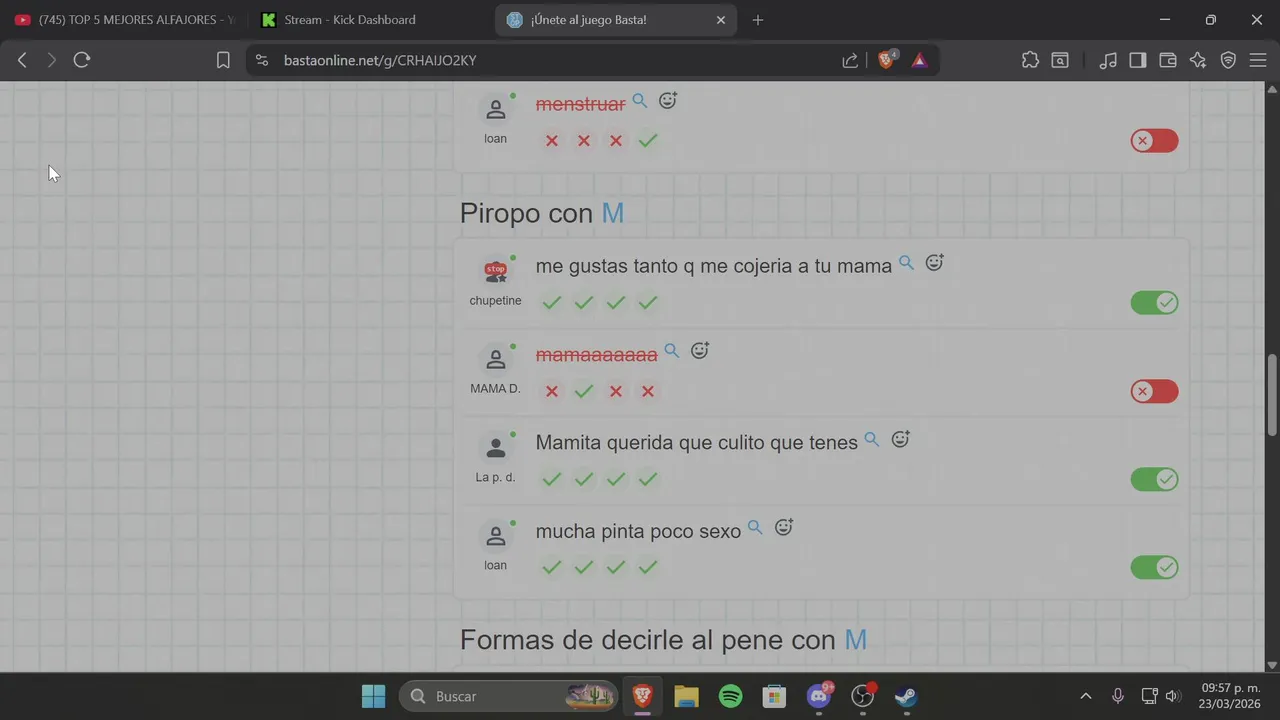Switch to the Stream - Kick Dashboard tab

tap(372, 20)
